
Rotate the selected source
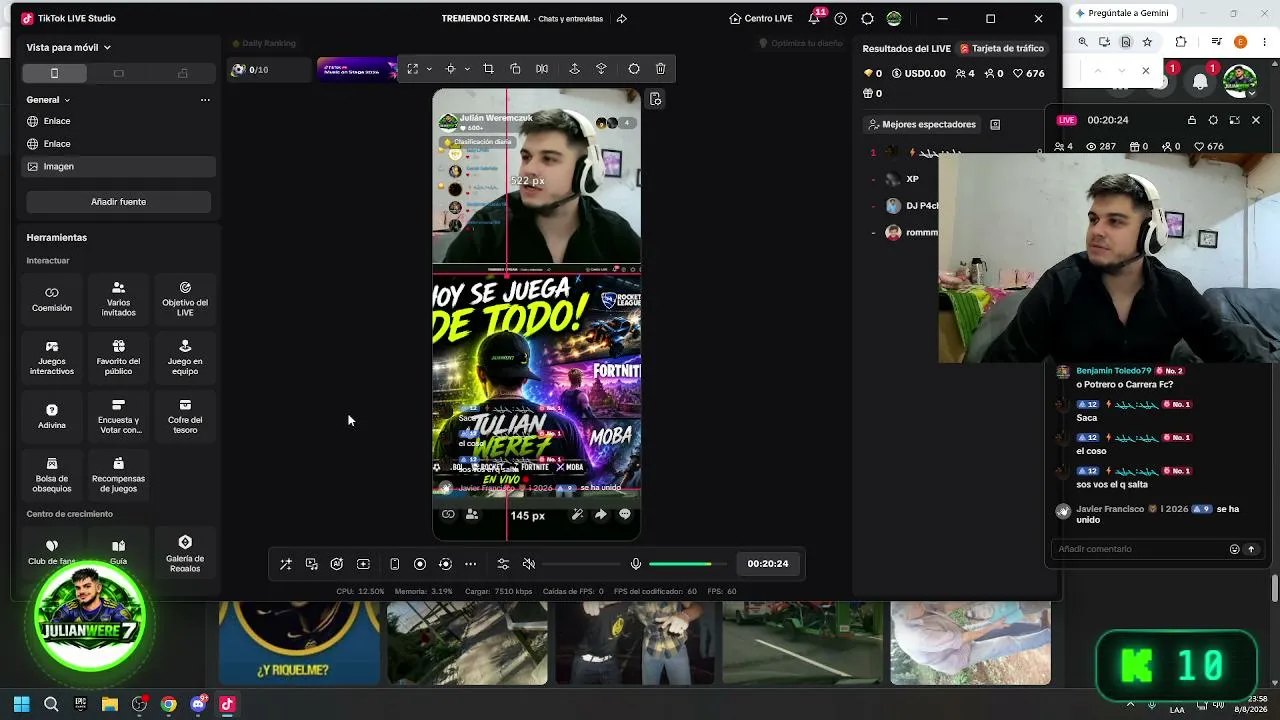pyautogui.click(x=515, y=69)
